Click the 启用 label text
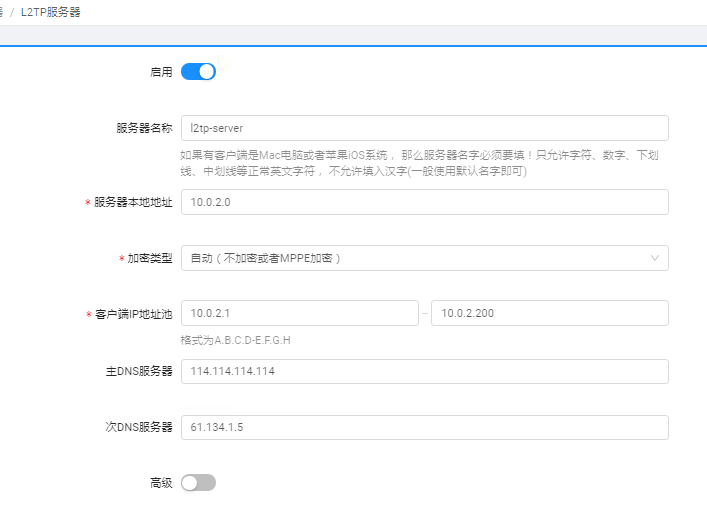The image size is (707, 531). point(161,72)
